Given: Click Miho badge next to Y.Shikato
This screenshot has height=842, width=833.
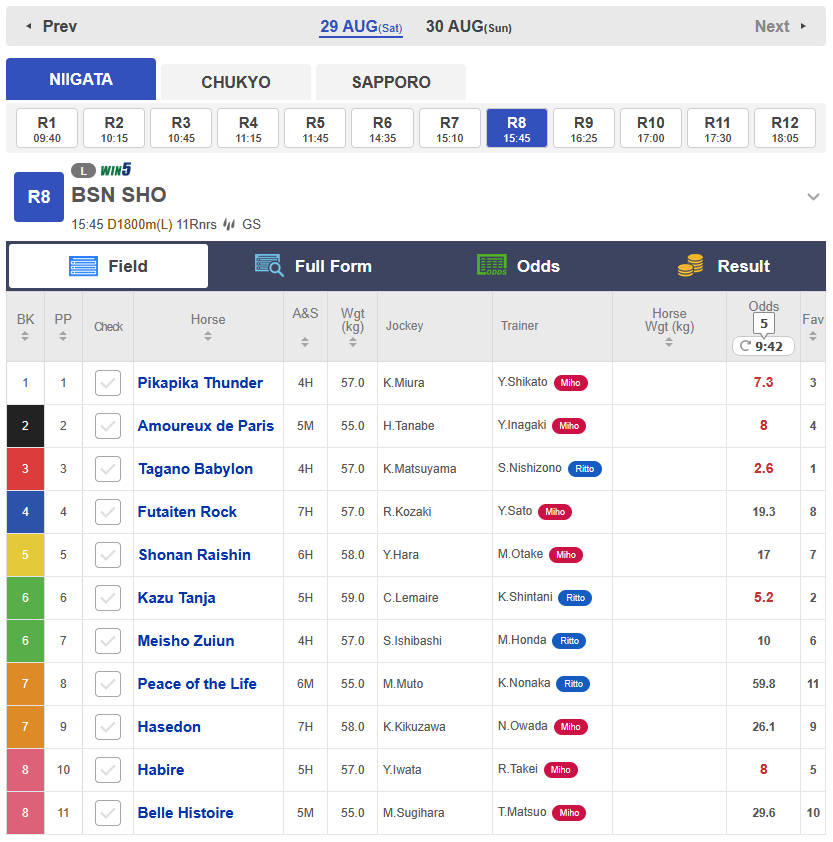Looking at the screenshot, I should pyautogui.click(x=570, y=383).
